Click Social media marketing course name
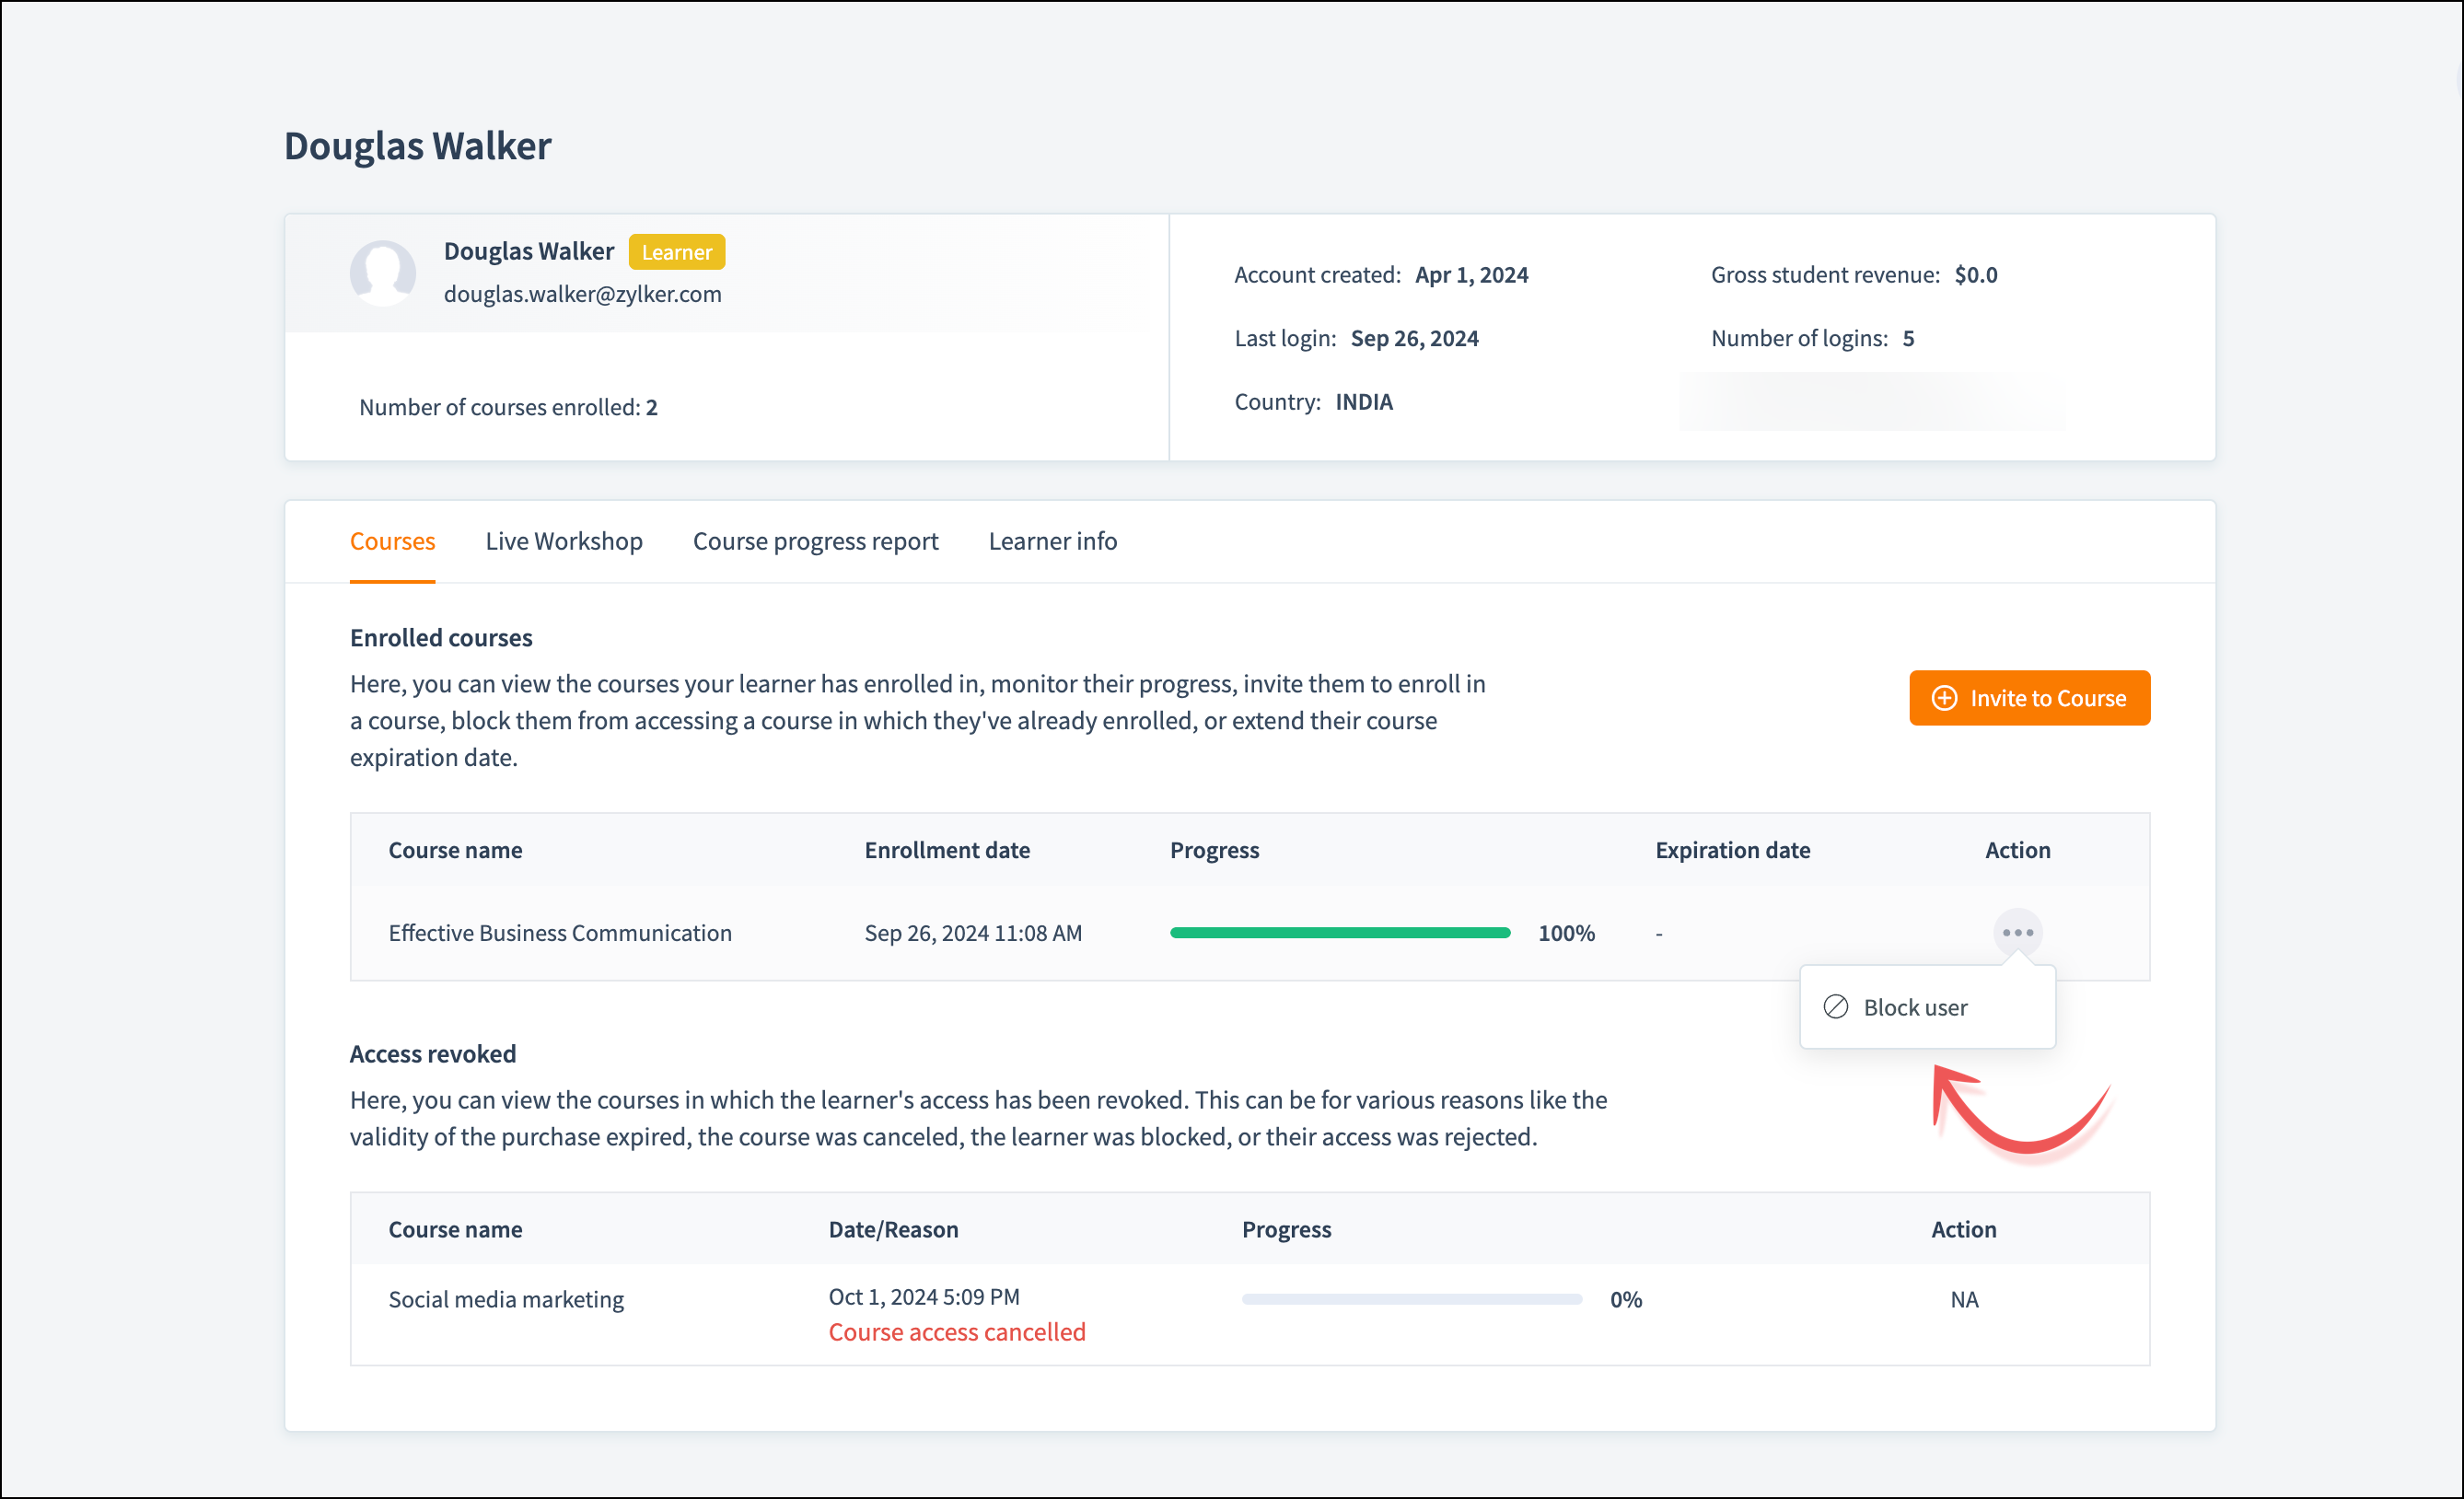The width and height of the screenshot is (2464, 1499). (x=506, y=1299)
